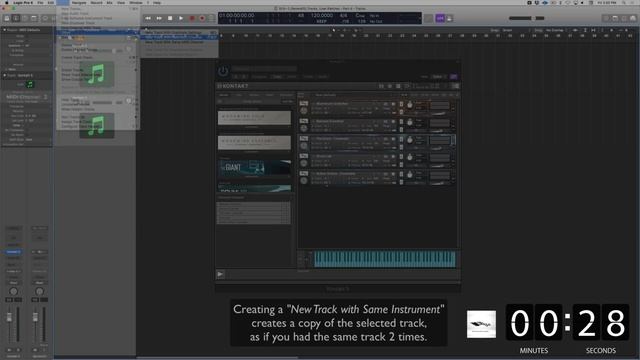Click Compare in the plug-in window header
The width and height of the screenshot is (640, 360).
[x=259, y=77]
